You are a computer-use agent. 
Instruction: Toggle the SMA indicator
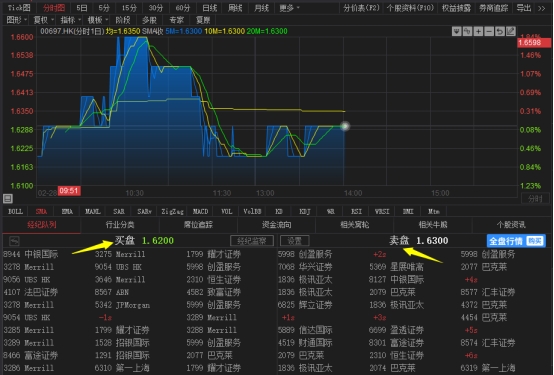(x=41, y=211)
